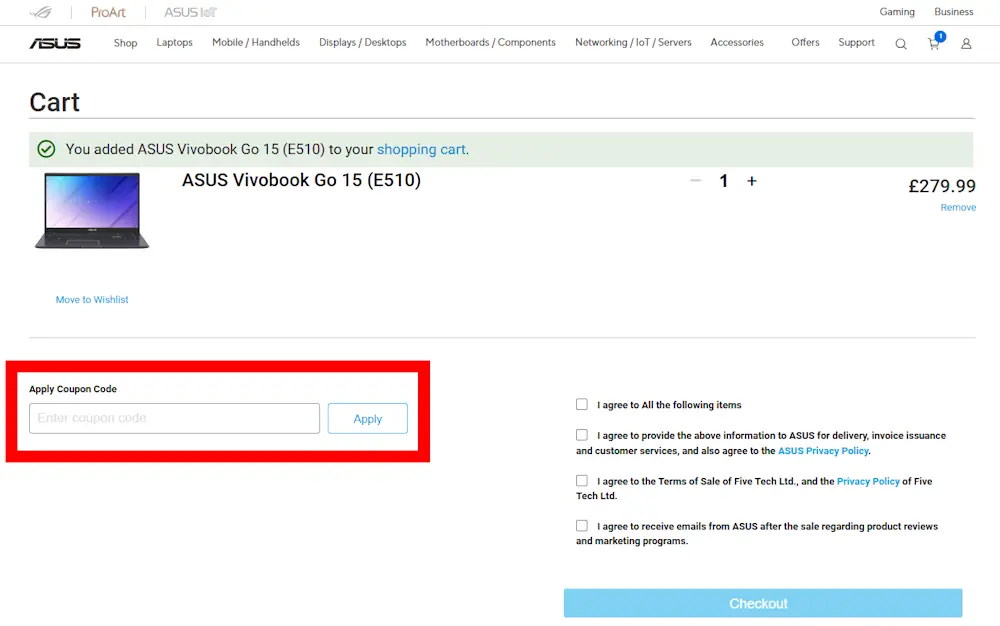Screen dimensions: 1000x626
Task: Go home via the ASUS logo
Action: pyautogui.click(x=55, y=43)
